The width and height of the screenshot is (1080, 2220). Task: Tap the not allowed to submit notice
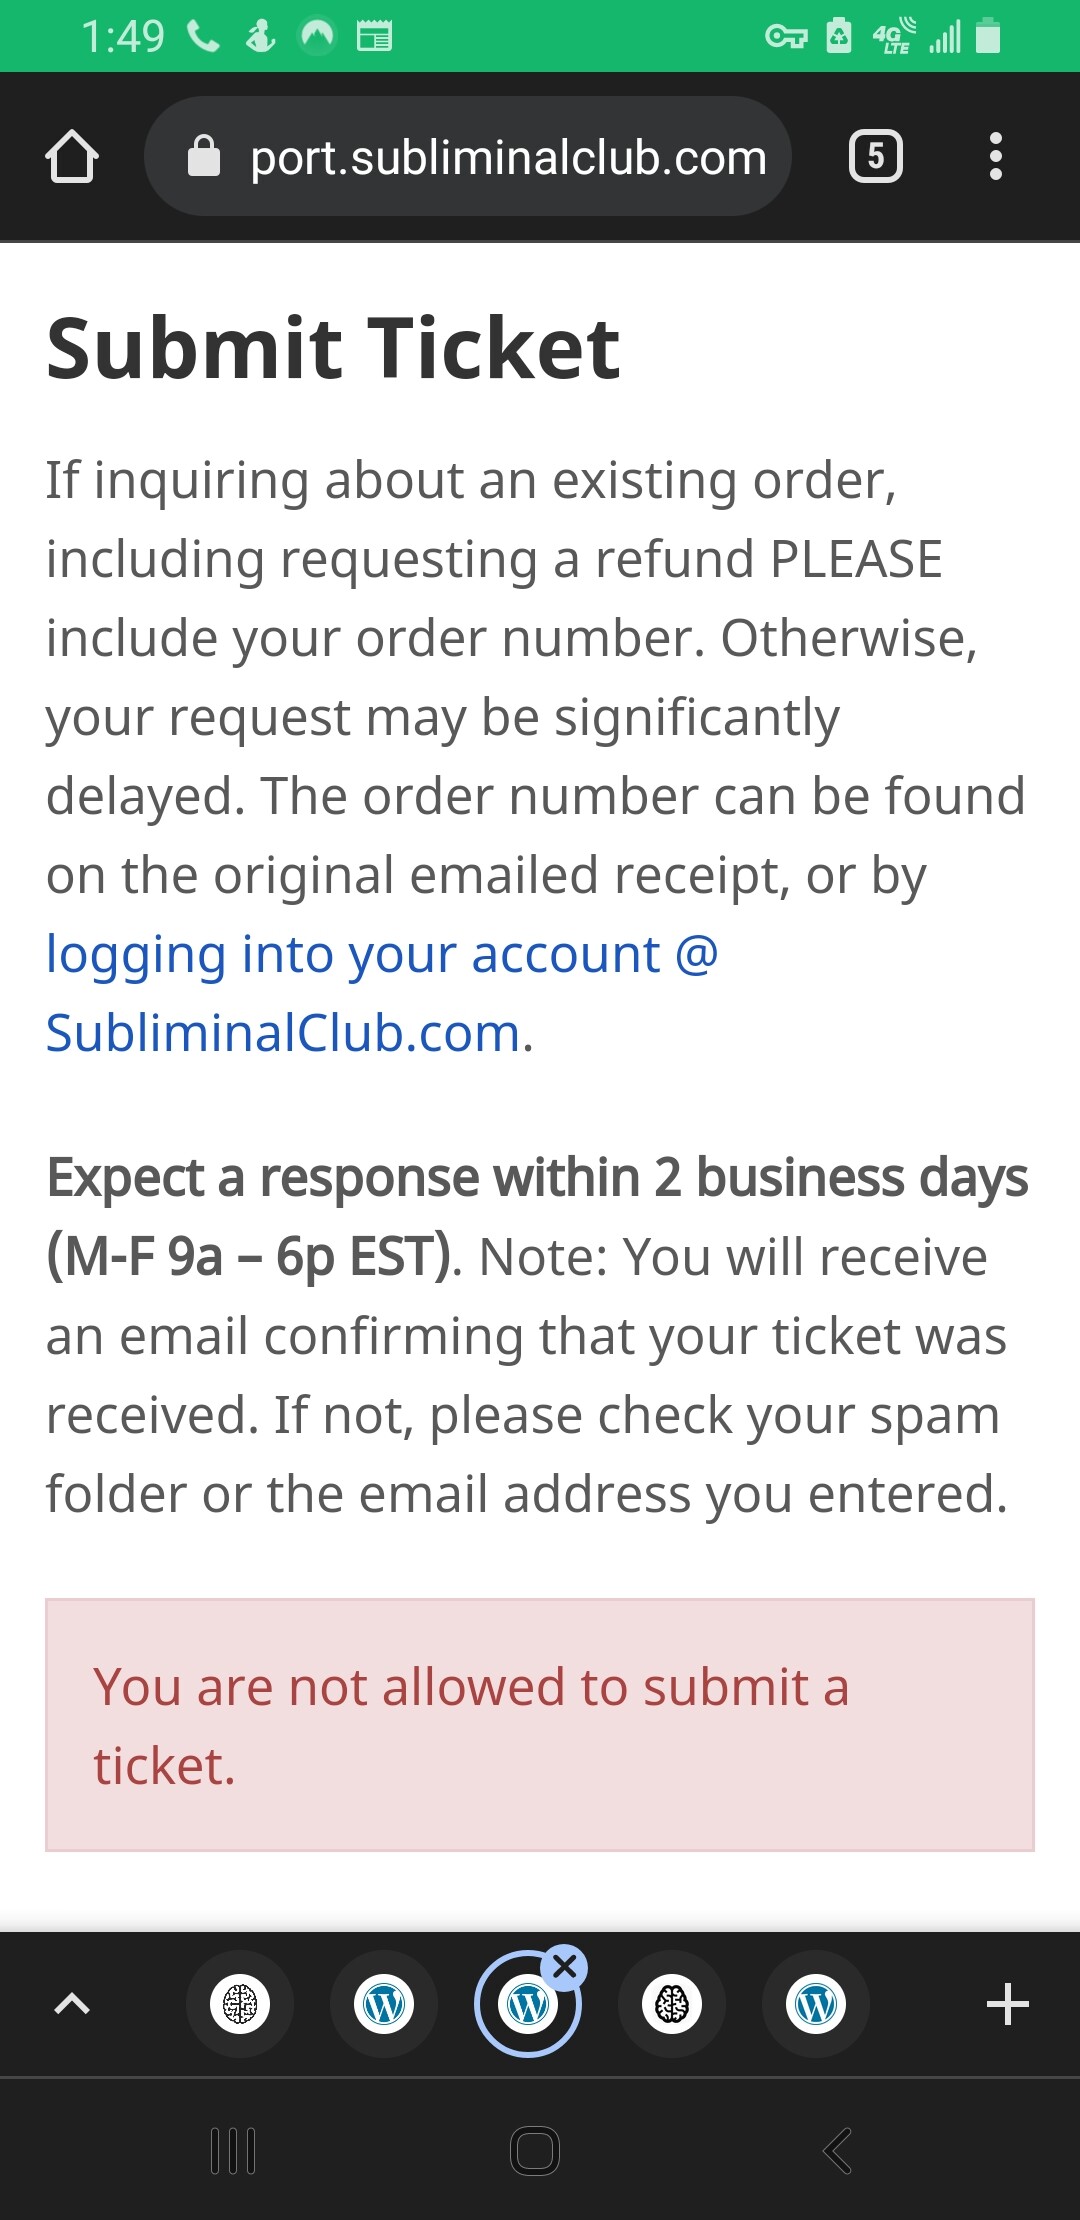click(x=540, y=1725)
